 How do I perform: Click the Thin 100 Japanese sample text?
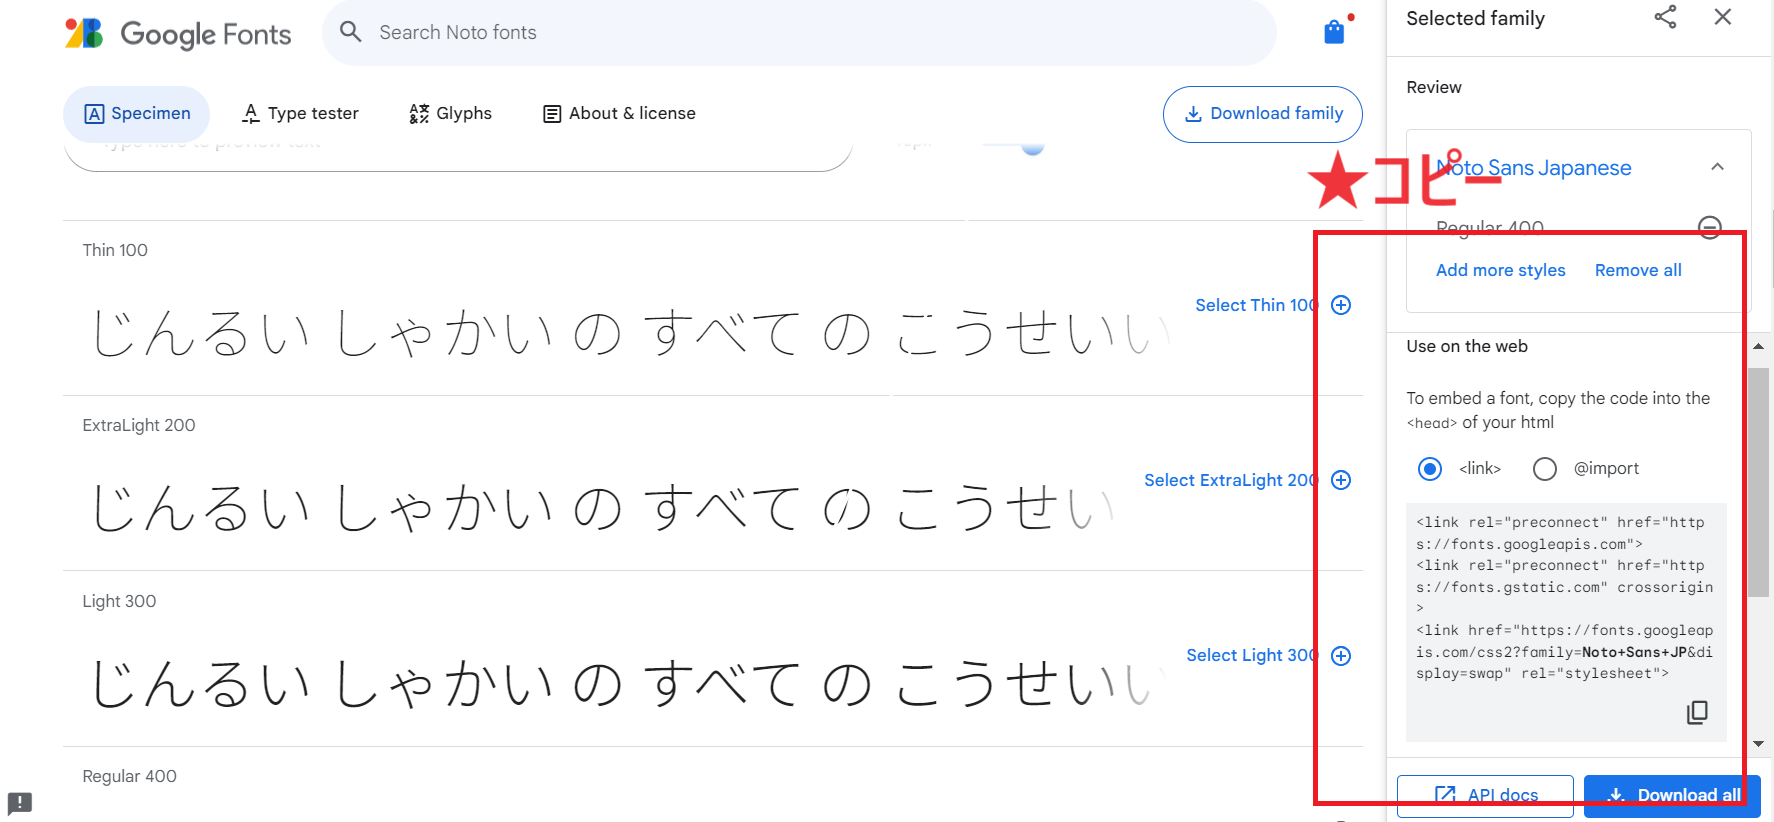630,333
